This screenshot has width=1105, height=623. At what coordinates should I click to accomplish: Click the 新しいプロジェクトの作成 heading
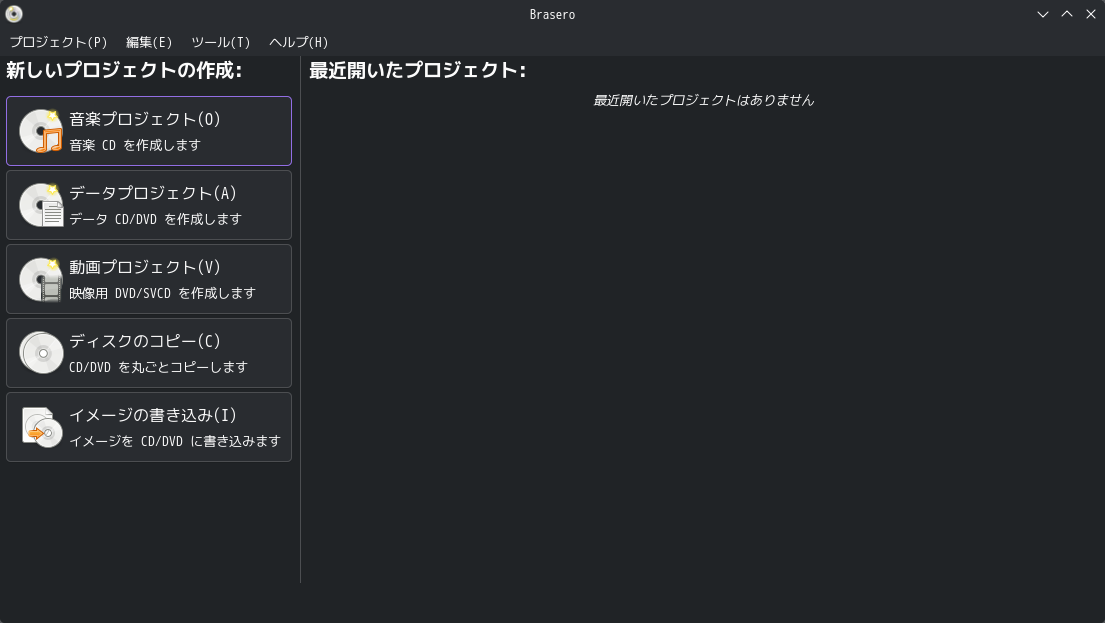(124, 71)
